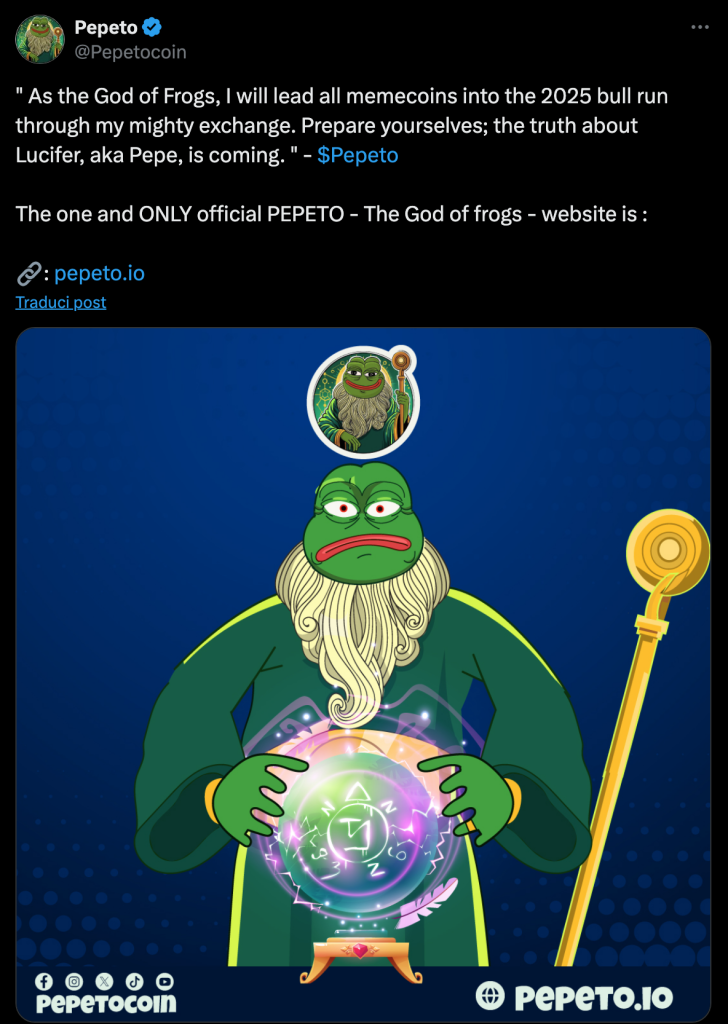Click the globe icon beside PEPETO.IO

click(490, 996)
